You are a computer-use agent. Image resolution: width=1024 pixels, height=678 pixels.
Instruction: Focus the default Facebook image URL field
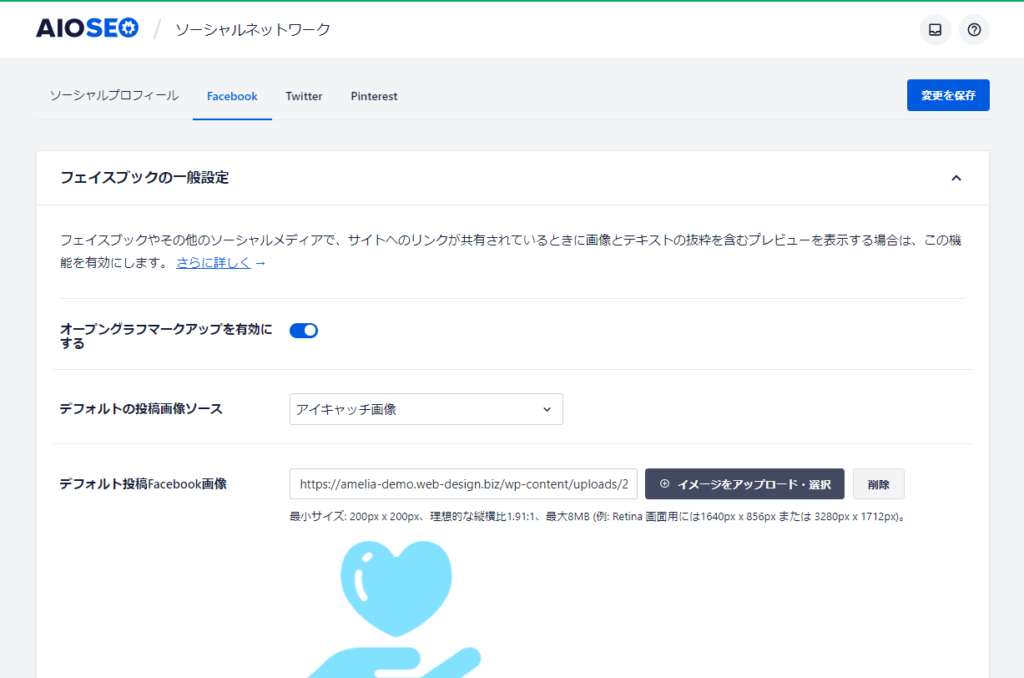click(x=463, y=484)
